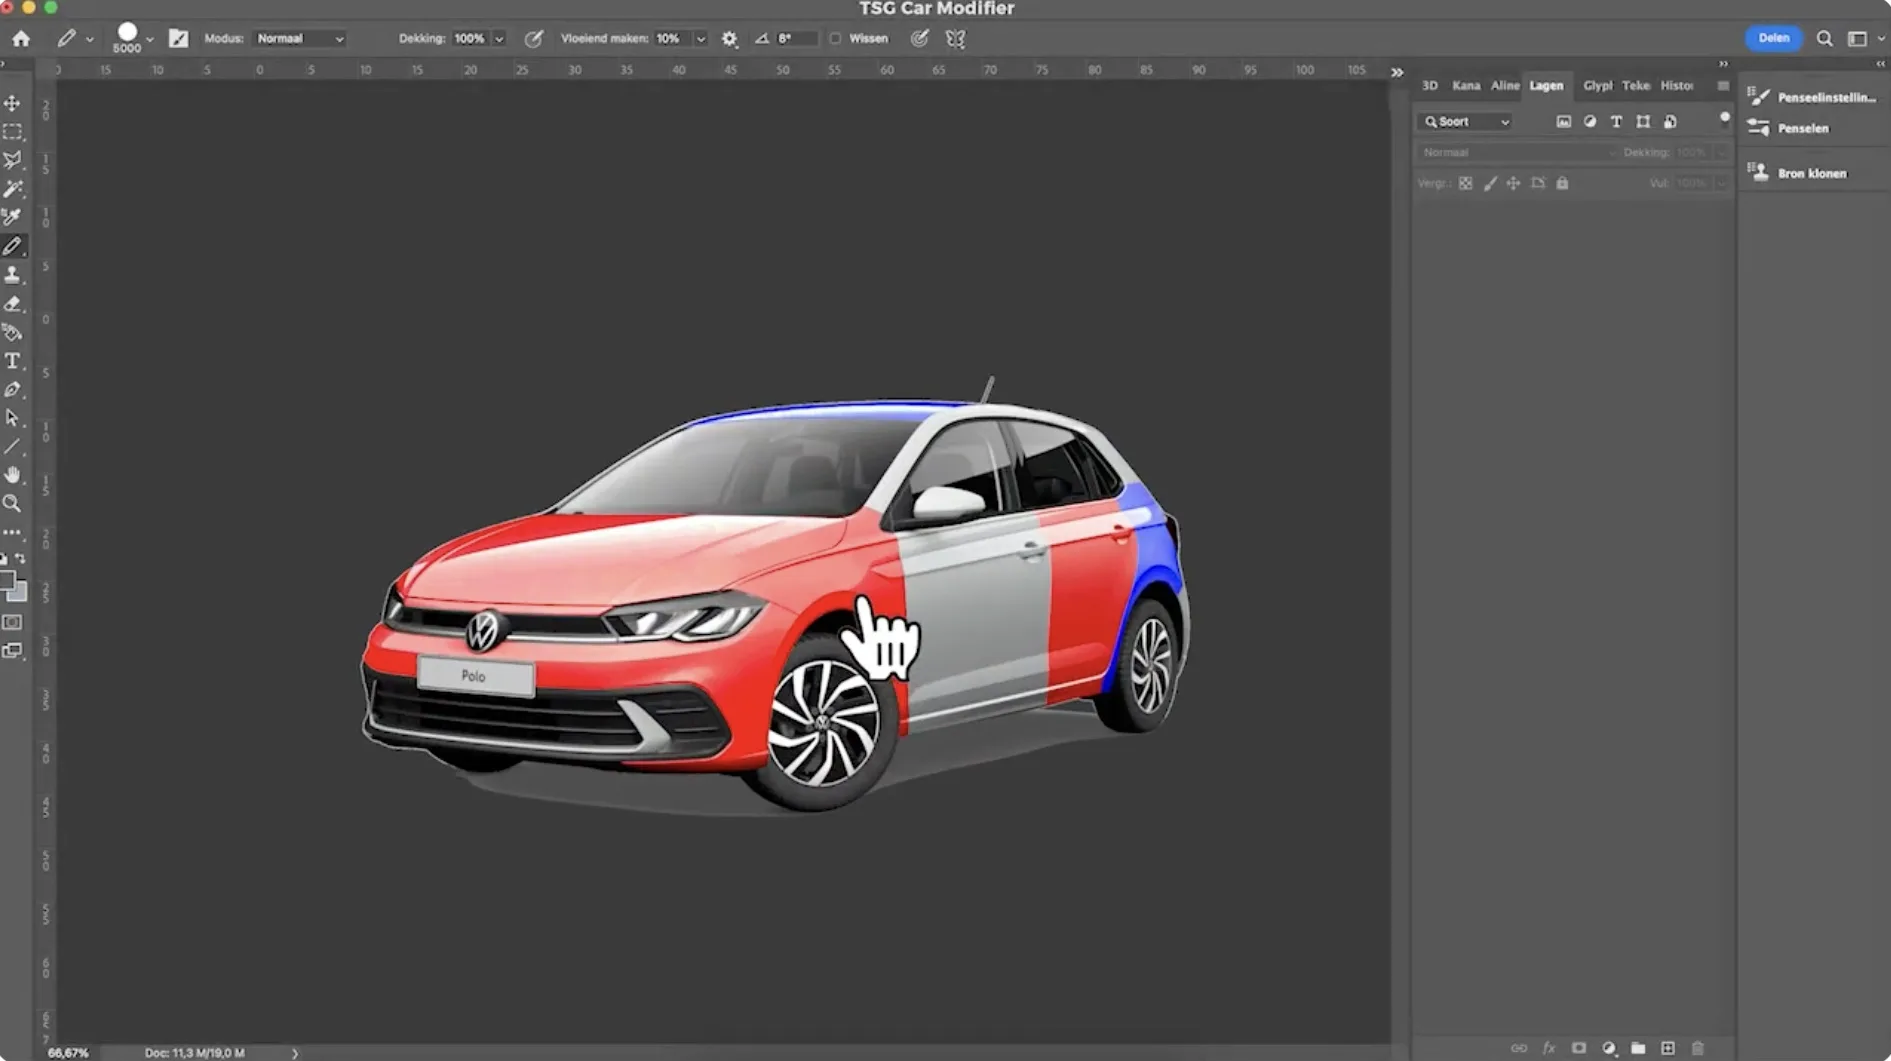Select the Eyedropper tool
The width and height of the screenshot is (1891, 1061).
[x=12, y=217]
